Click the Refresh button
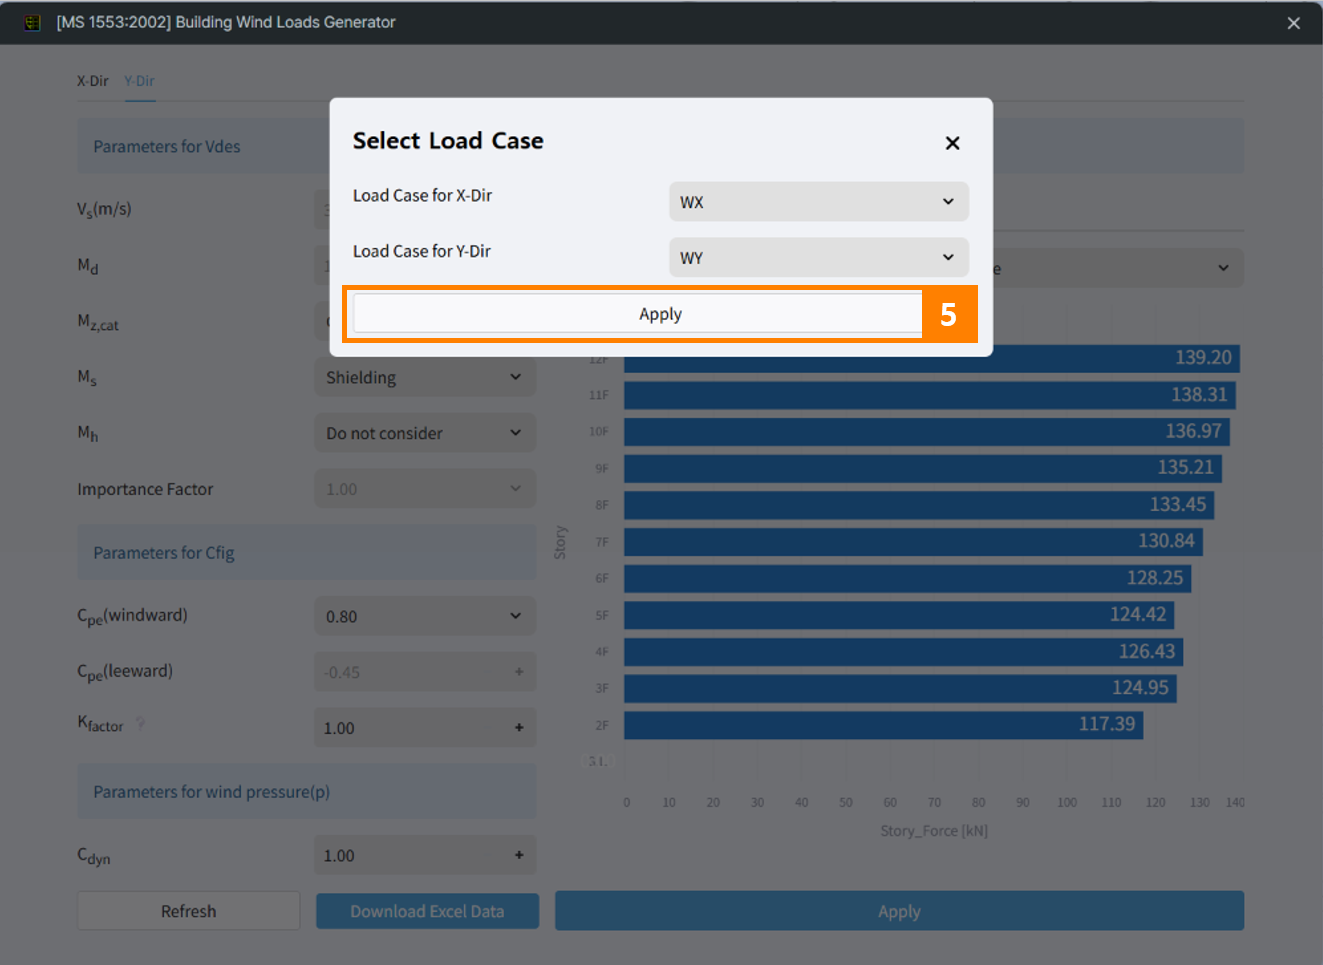 (188, 911)
